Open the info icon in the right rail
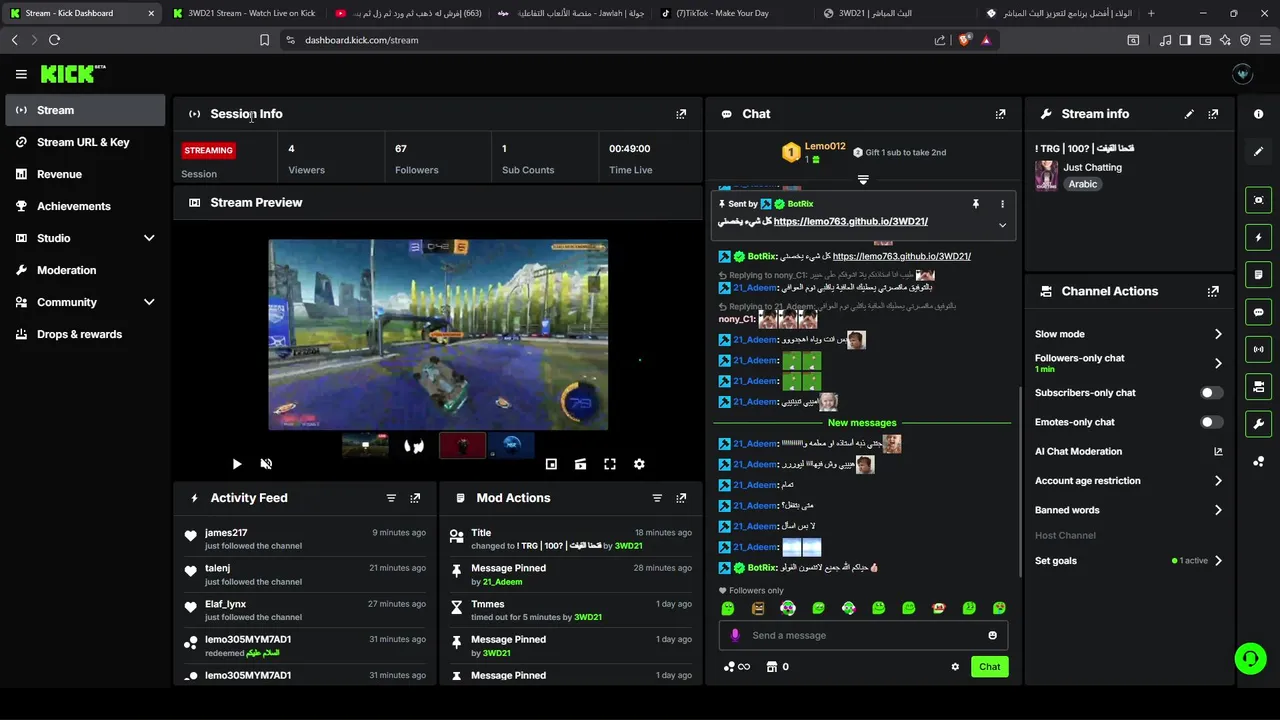The image size is (1280, 720). (1258, 114)
